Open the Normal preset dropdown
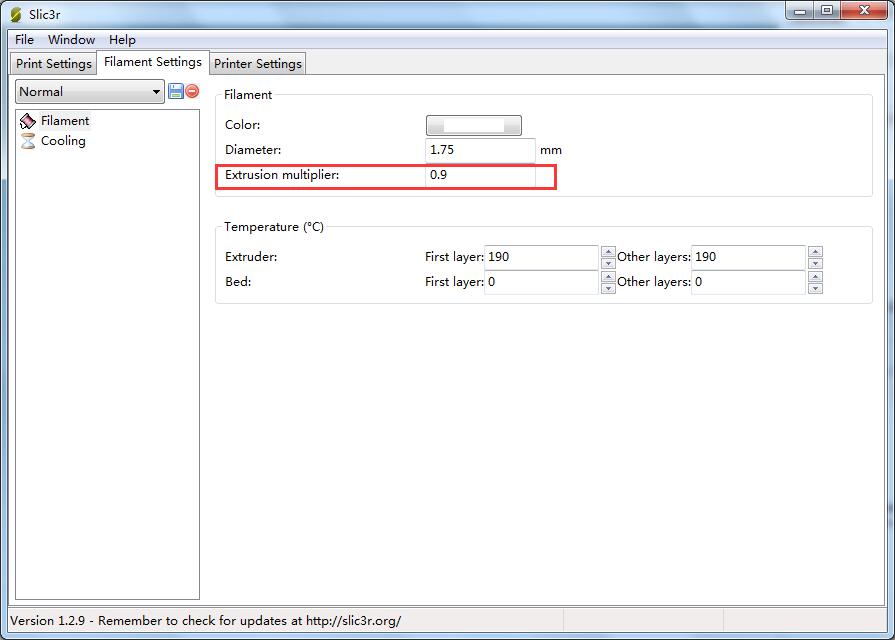This screenshot has width=895, height=640. pos(90,91)
